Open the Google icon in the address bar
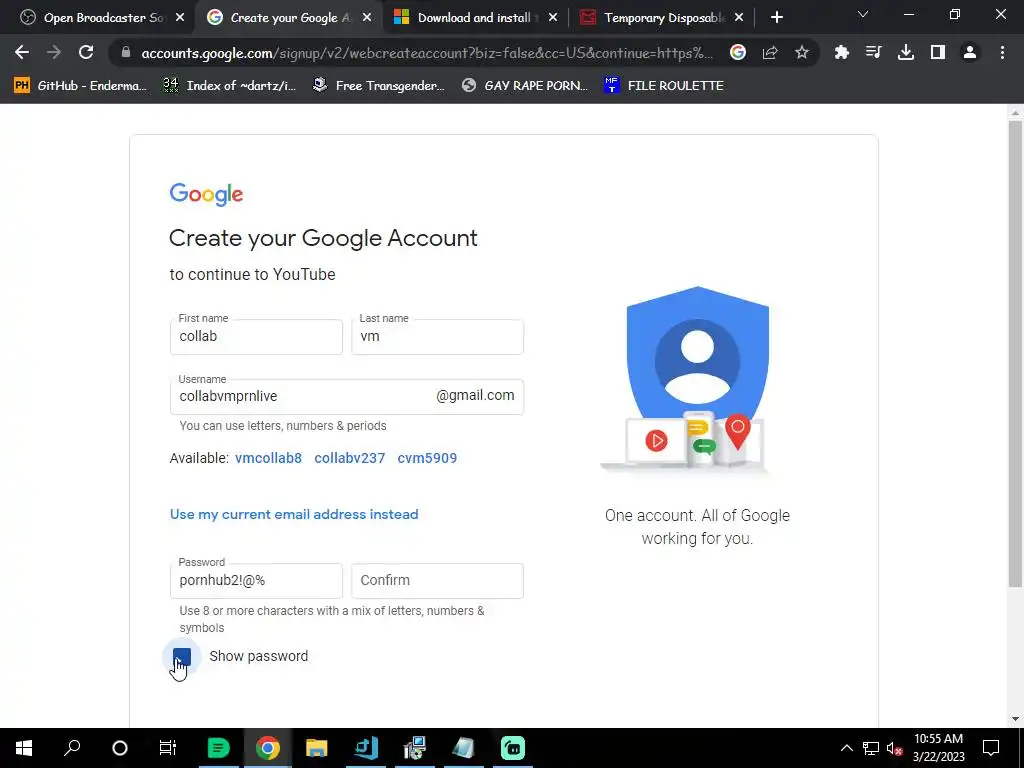The image size is (1024, 768). pos(738,52)
